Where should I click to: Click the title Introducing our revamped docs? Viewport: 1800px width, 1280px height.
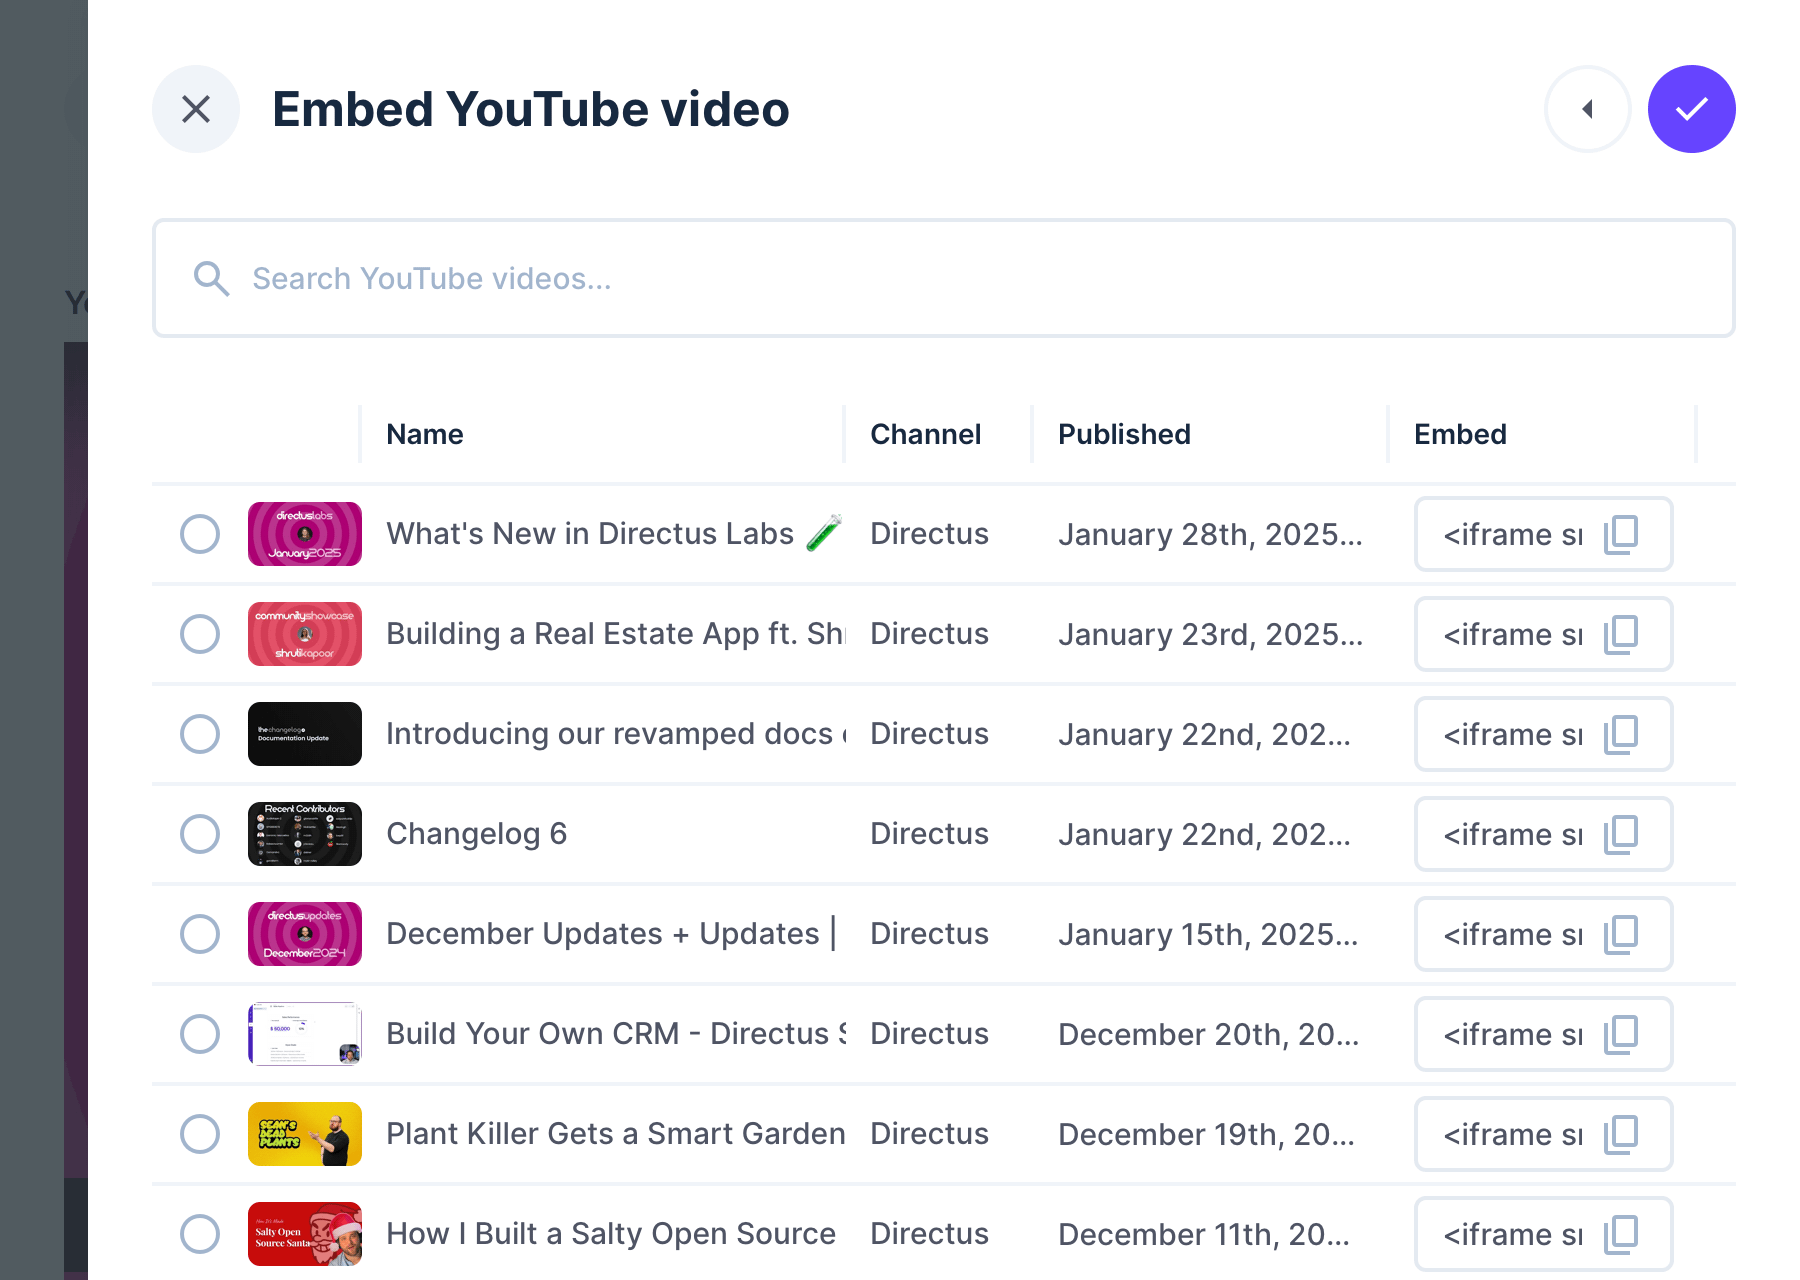tap(615, 734)
